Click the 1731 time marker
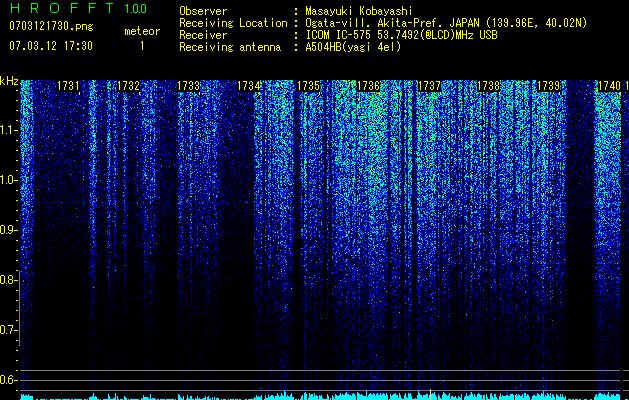Viewport: 629px width, 400px height. click(x=68, y=86)
